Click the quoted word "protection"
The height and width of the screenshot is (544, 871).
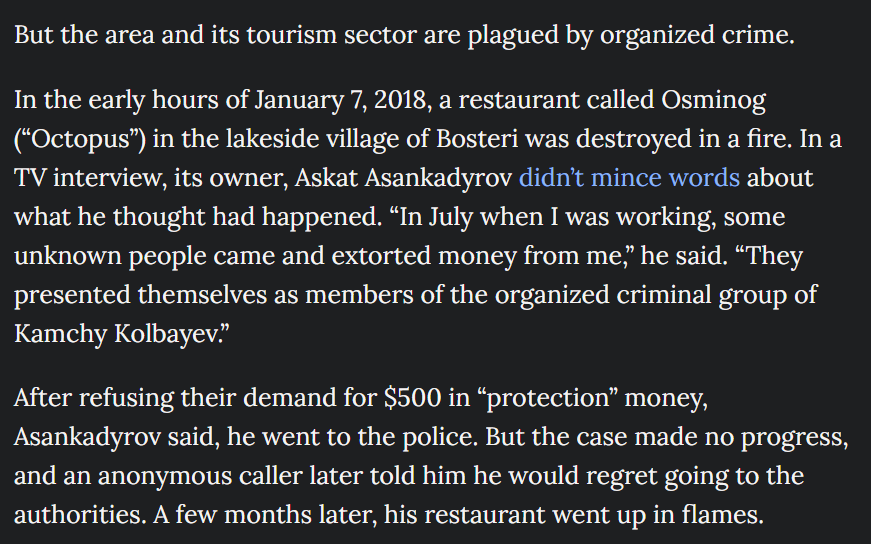(547, 398)
